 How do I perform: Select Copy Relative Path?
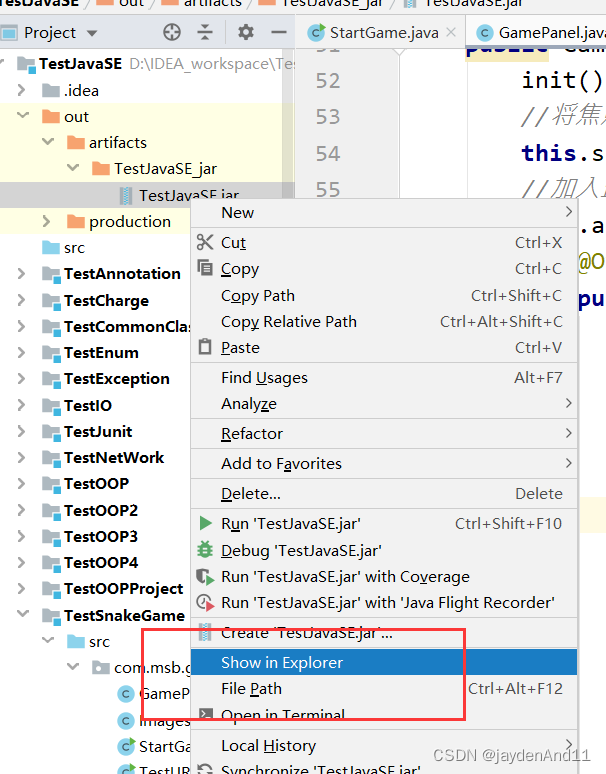click(384, 321)
